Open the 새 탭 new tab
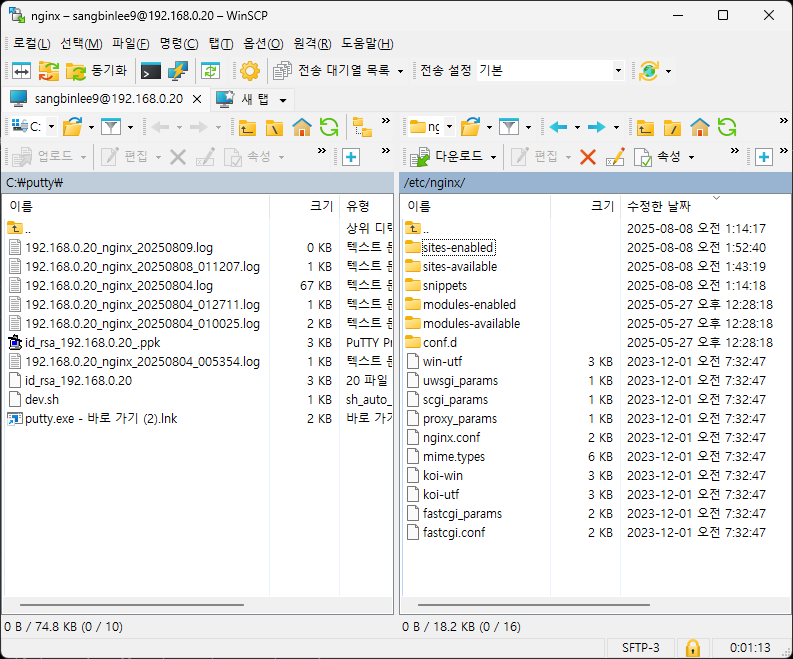This screenshot has height=659, width=793. coord(244,99)
